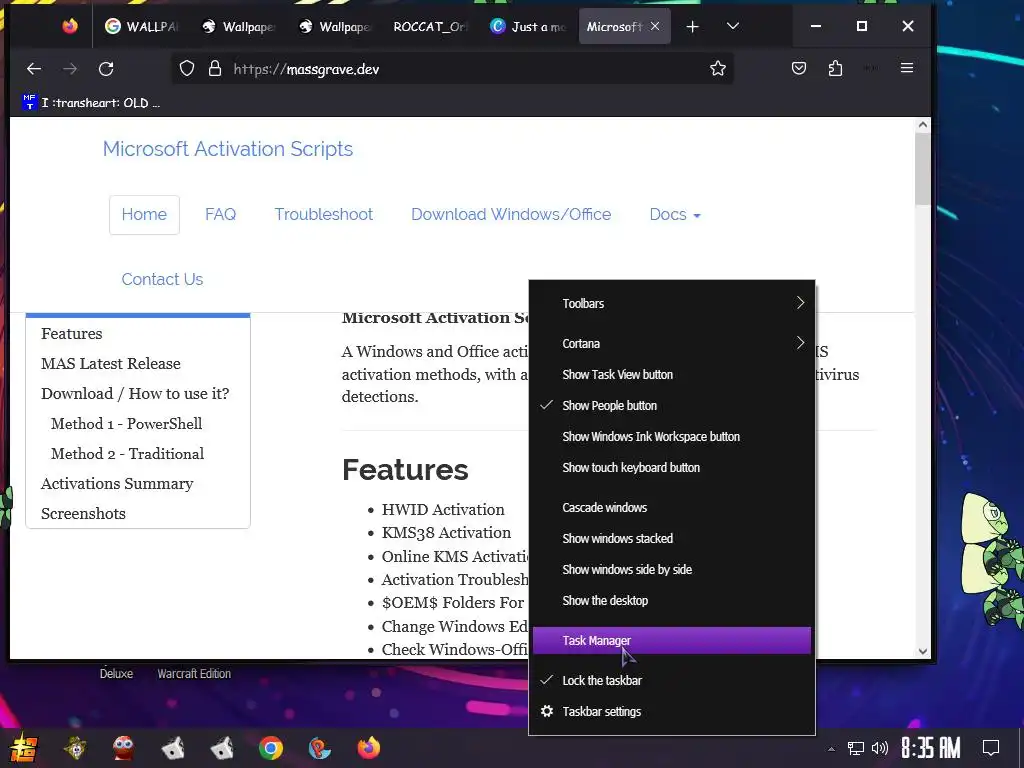Open Download Windows/Office link

point(511,214)
